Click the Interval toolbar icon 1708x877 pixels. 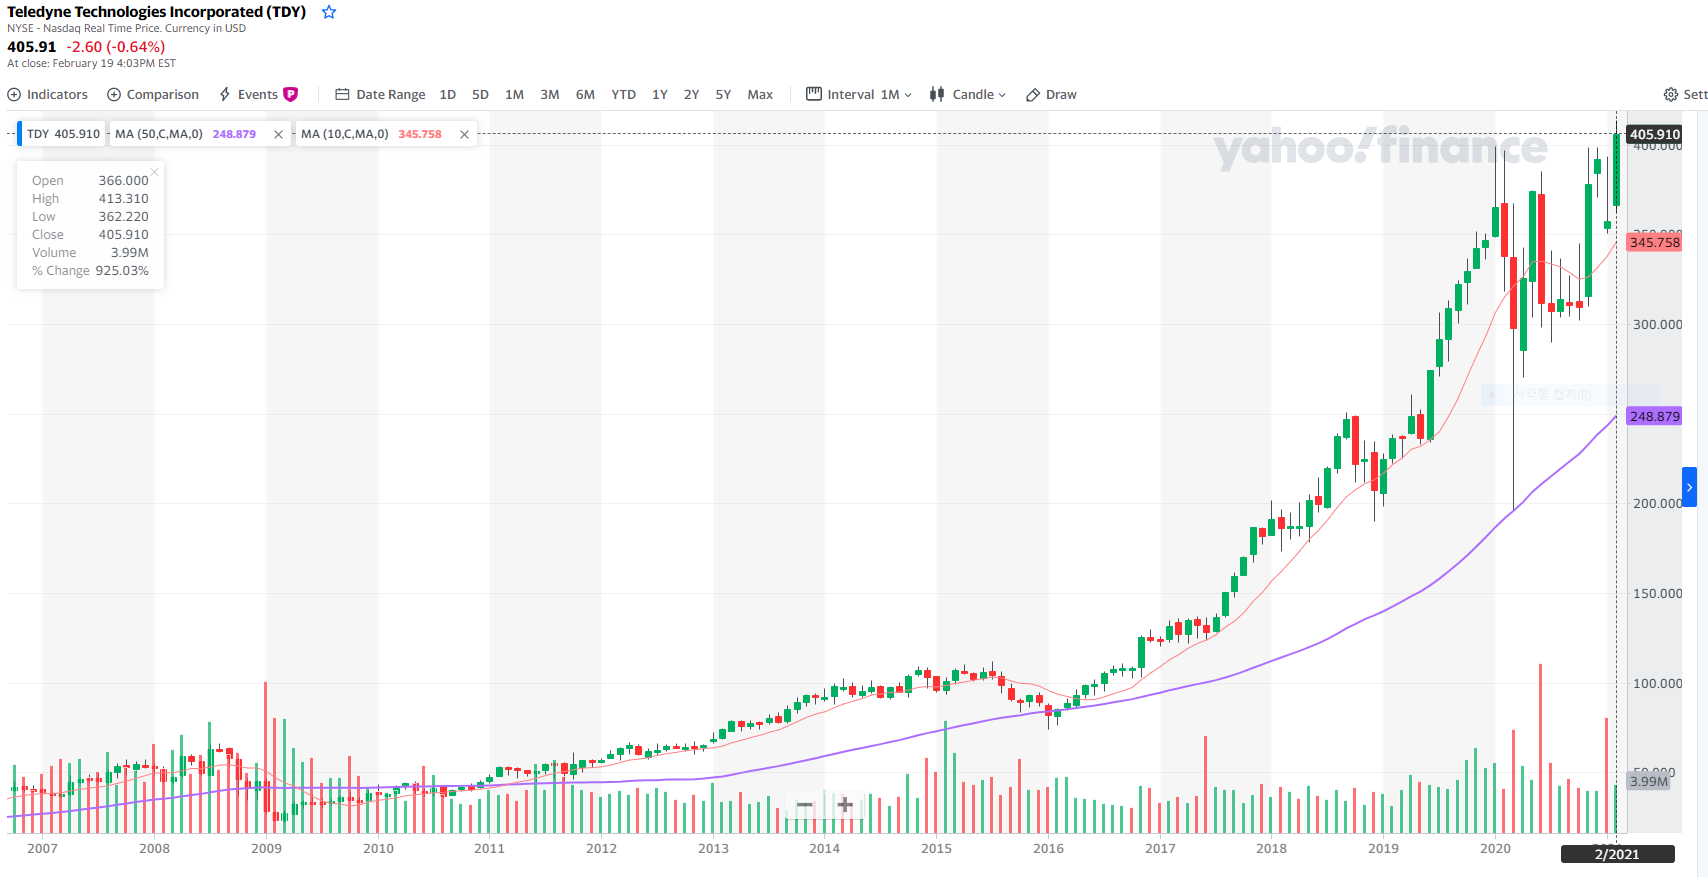pos(814,94)
